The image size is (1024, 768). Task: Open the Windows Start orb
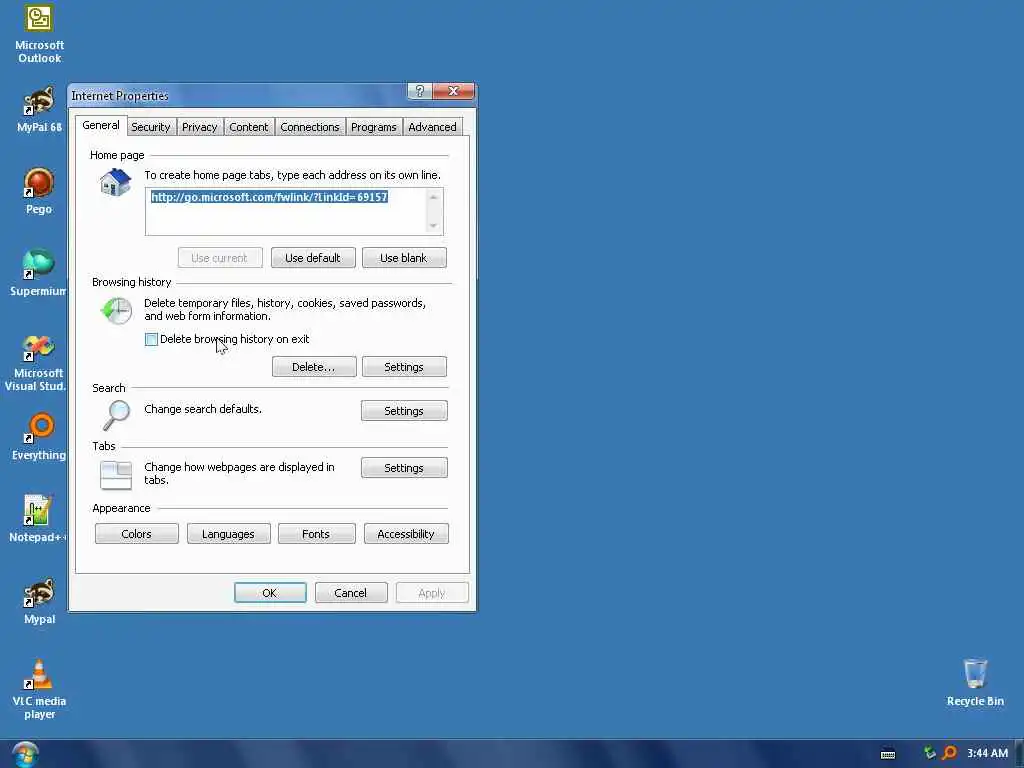25,754
